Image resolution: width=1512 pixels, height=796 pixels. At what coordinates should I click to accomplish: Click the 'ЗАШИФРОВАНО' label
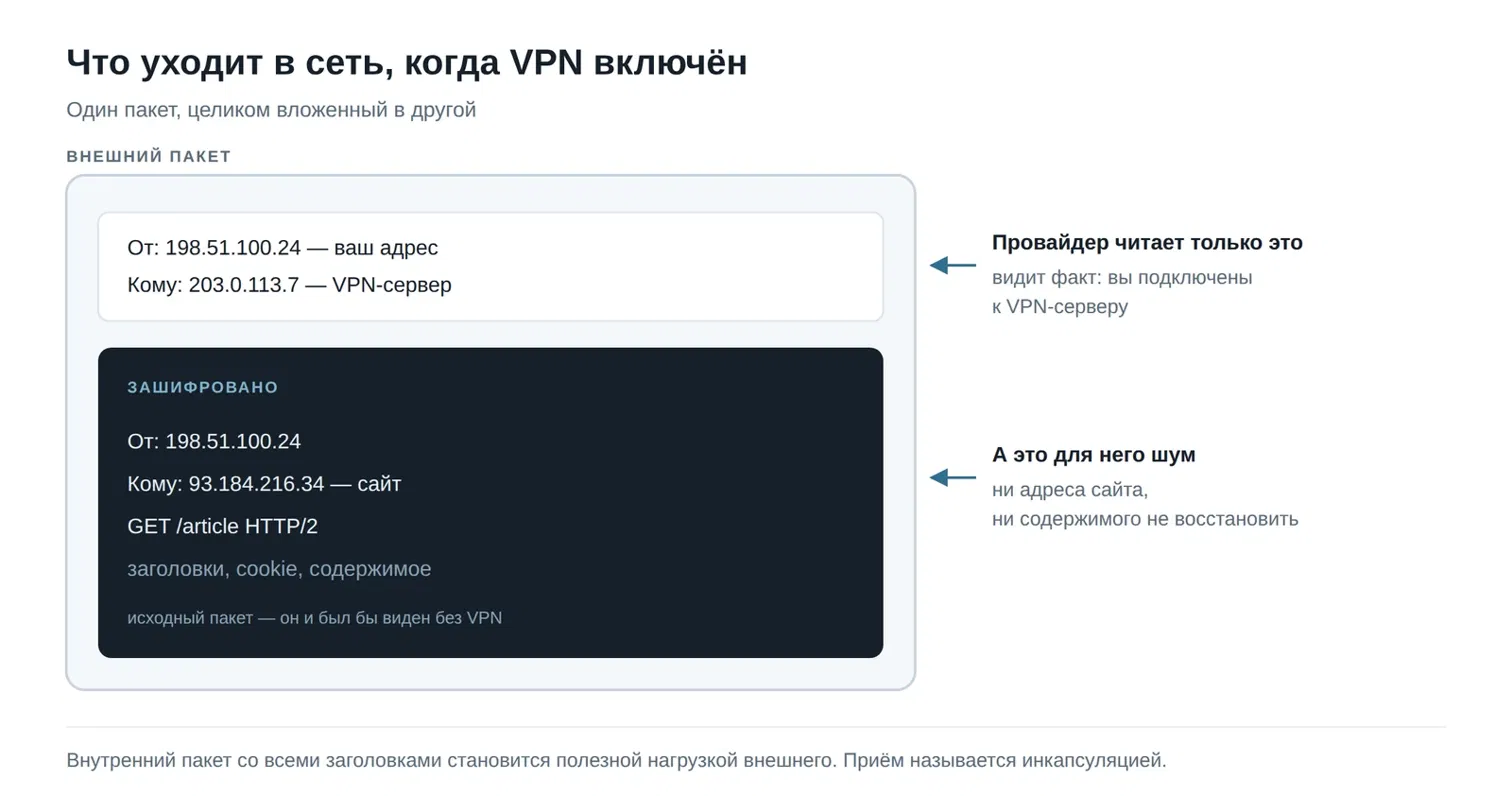coord(203,388)
